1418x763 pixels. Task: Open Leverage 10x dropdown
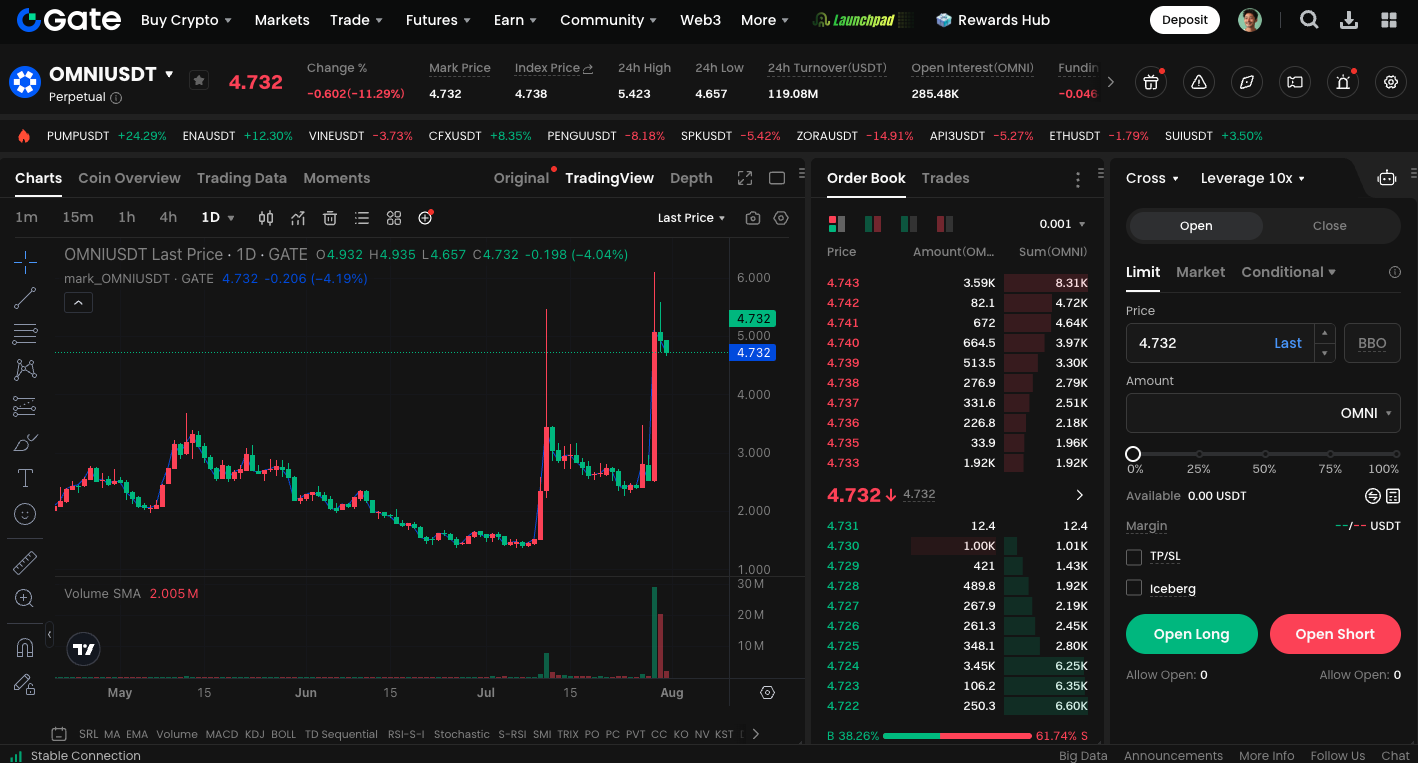tap(1253, 178)
